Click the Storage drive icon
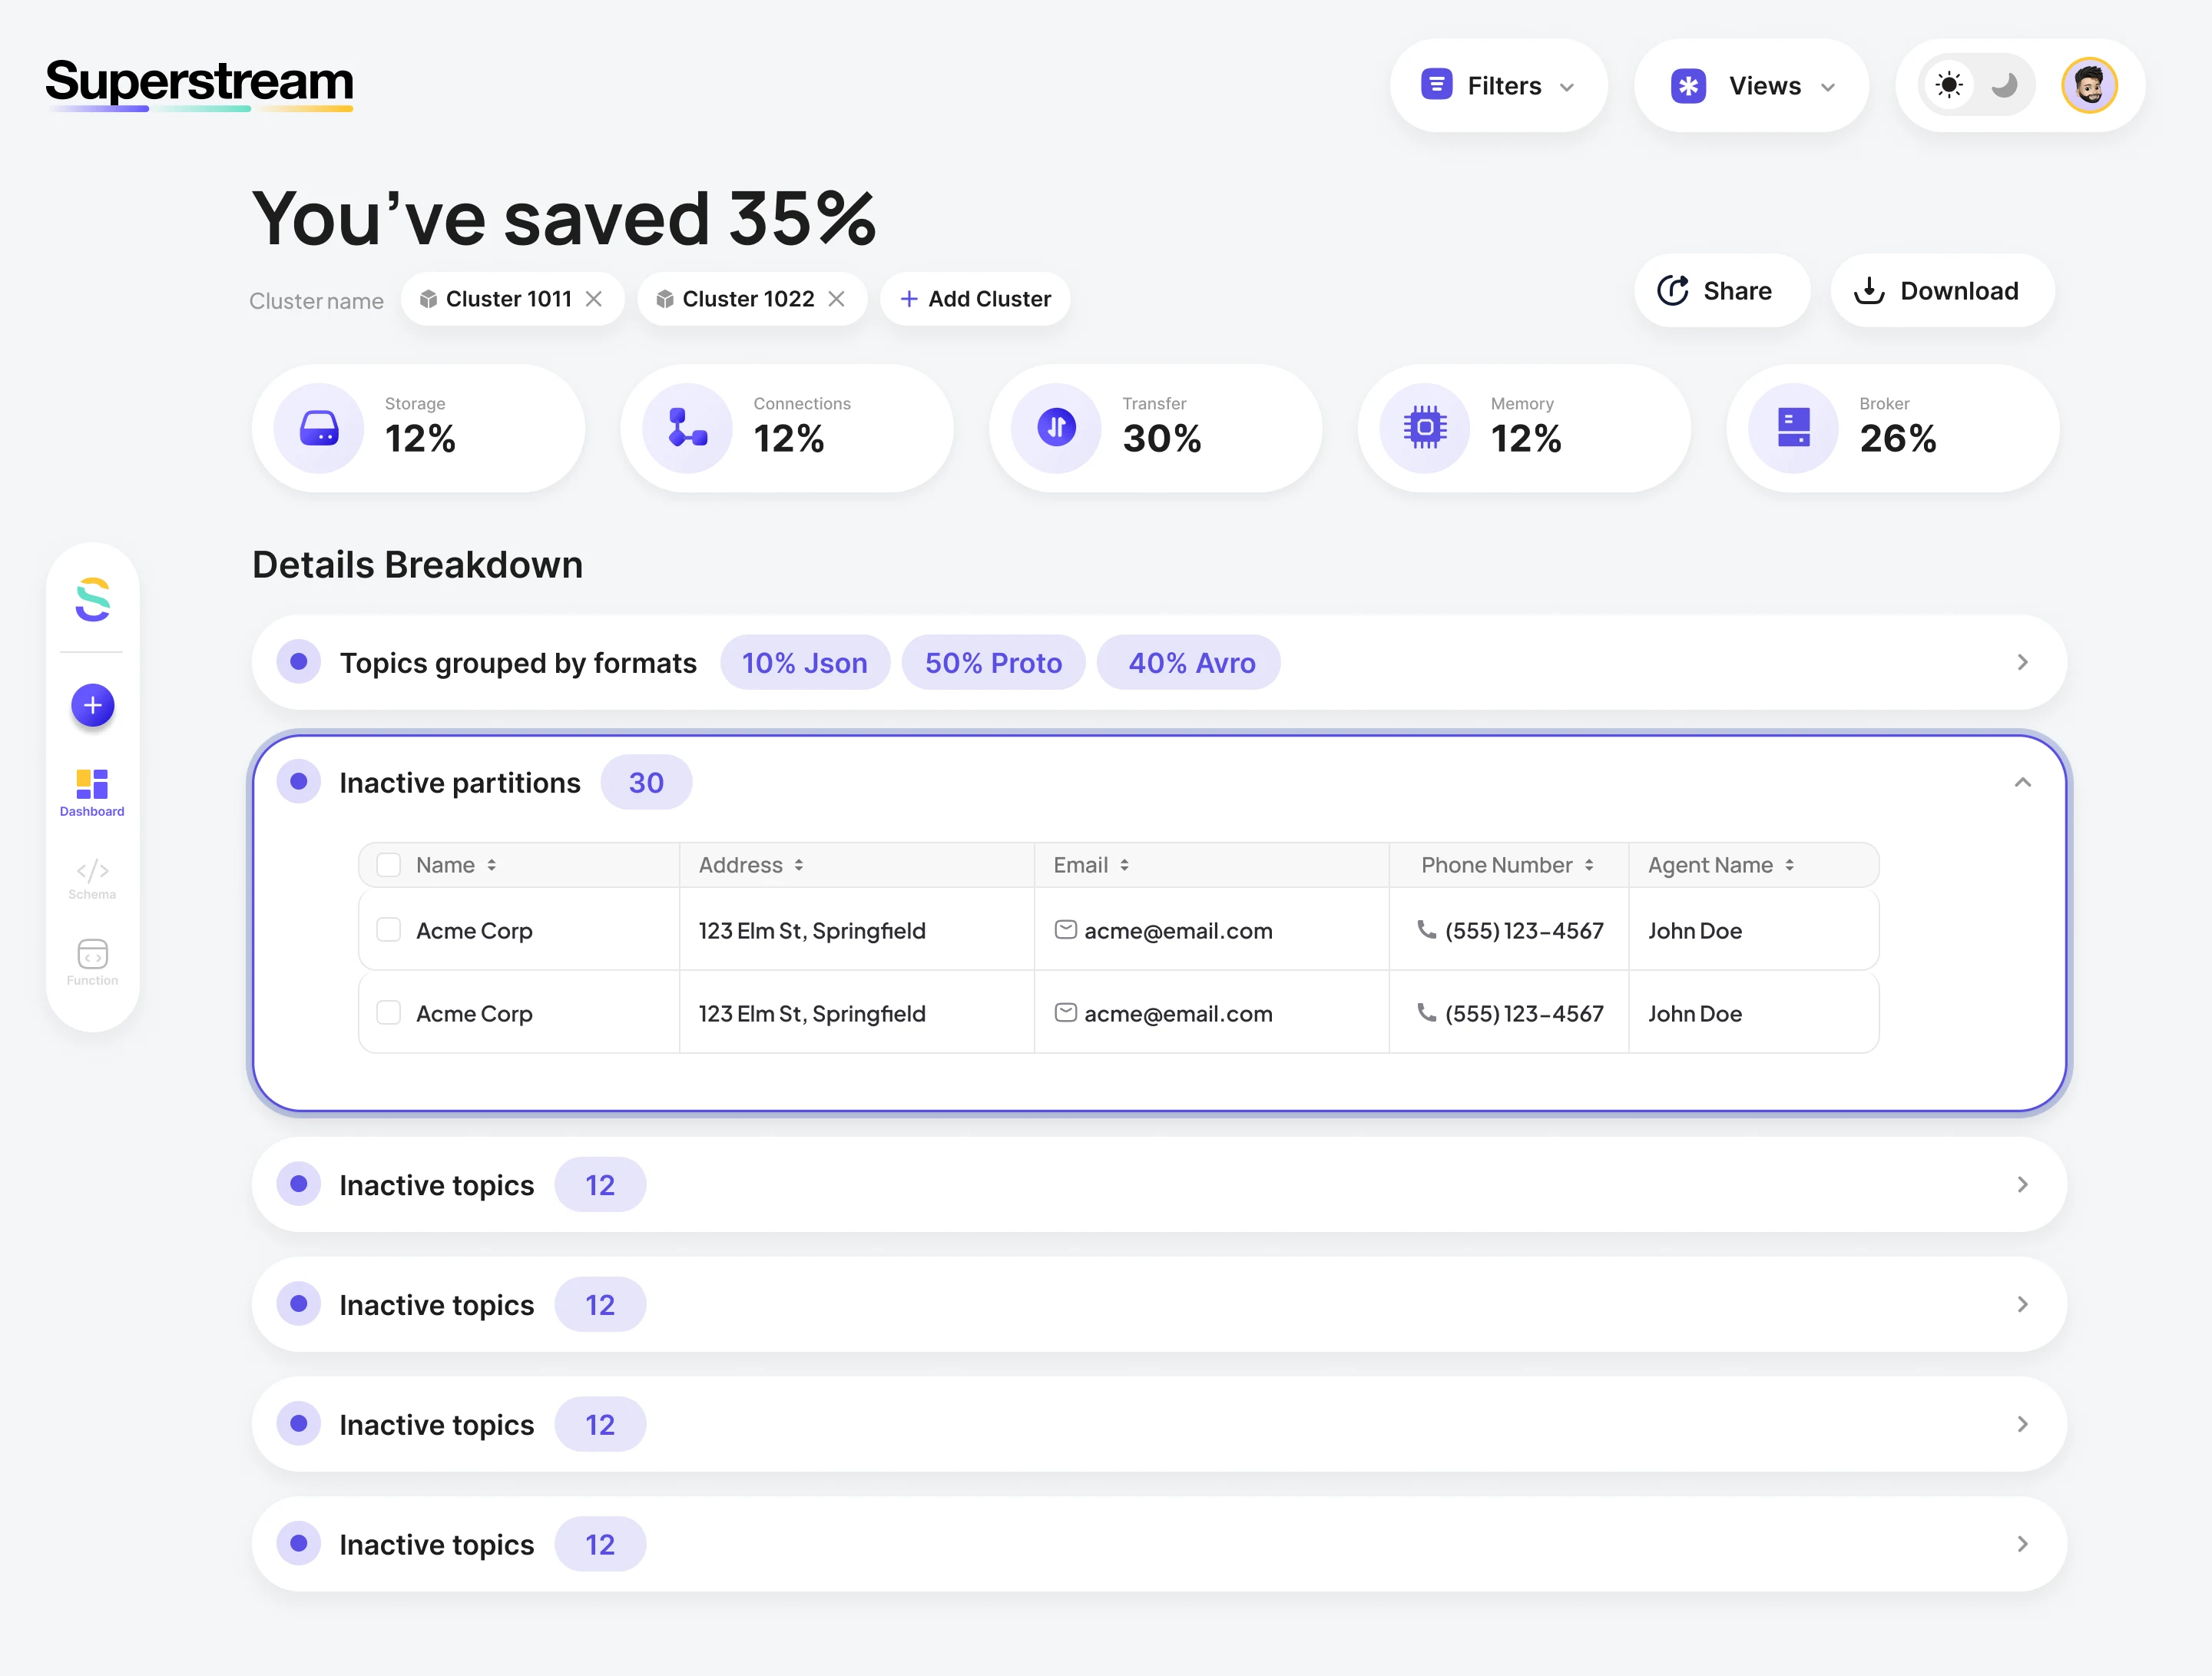The width and height of the screenshot is (2212, 1676). (319, 429)
